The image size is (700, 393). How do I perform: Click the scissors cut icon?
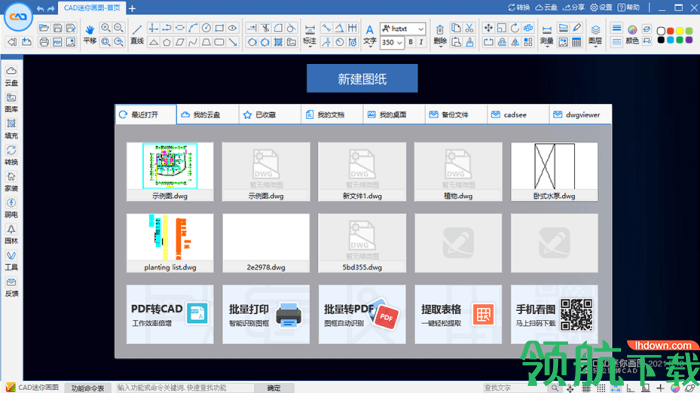tap(469, 28)
